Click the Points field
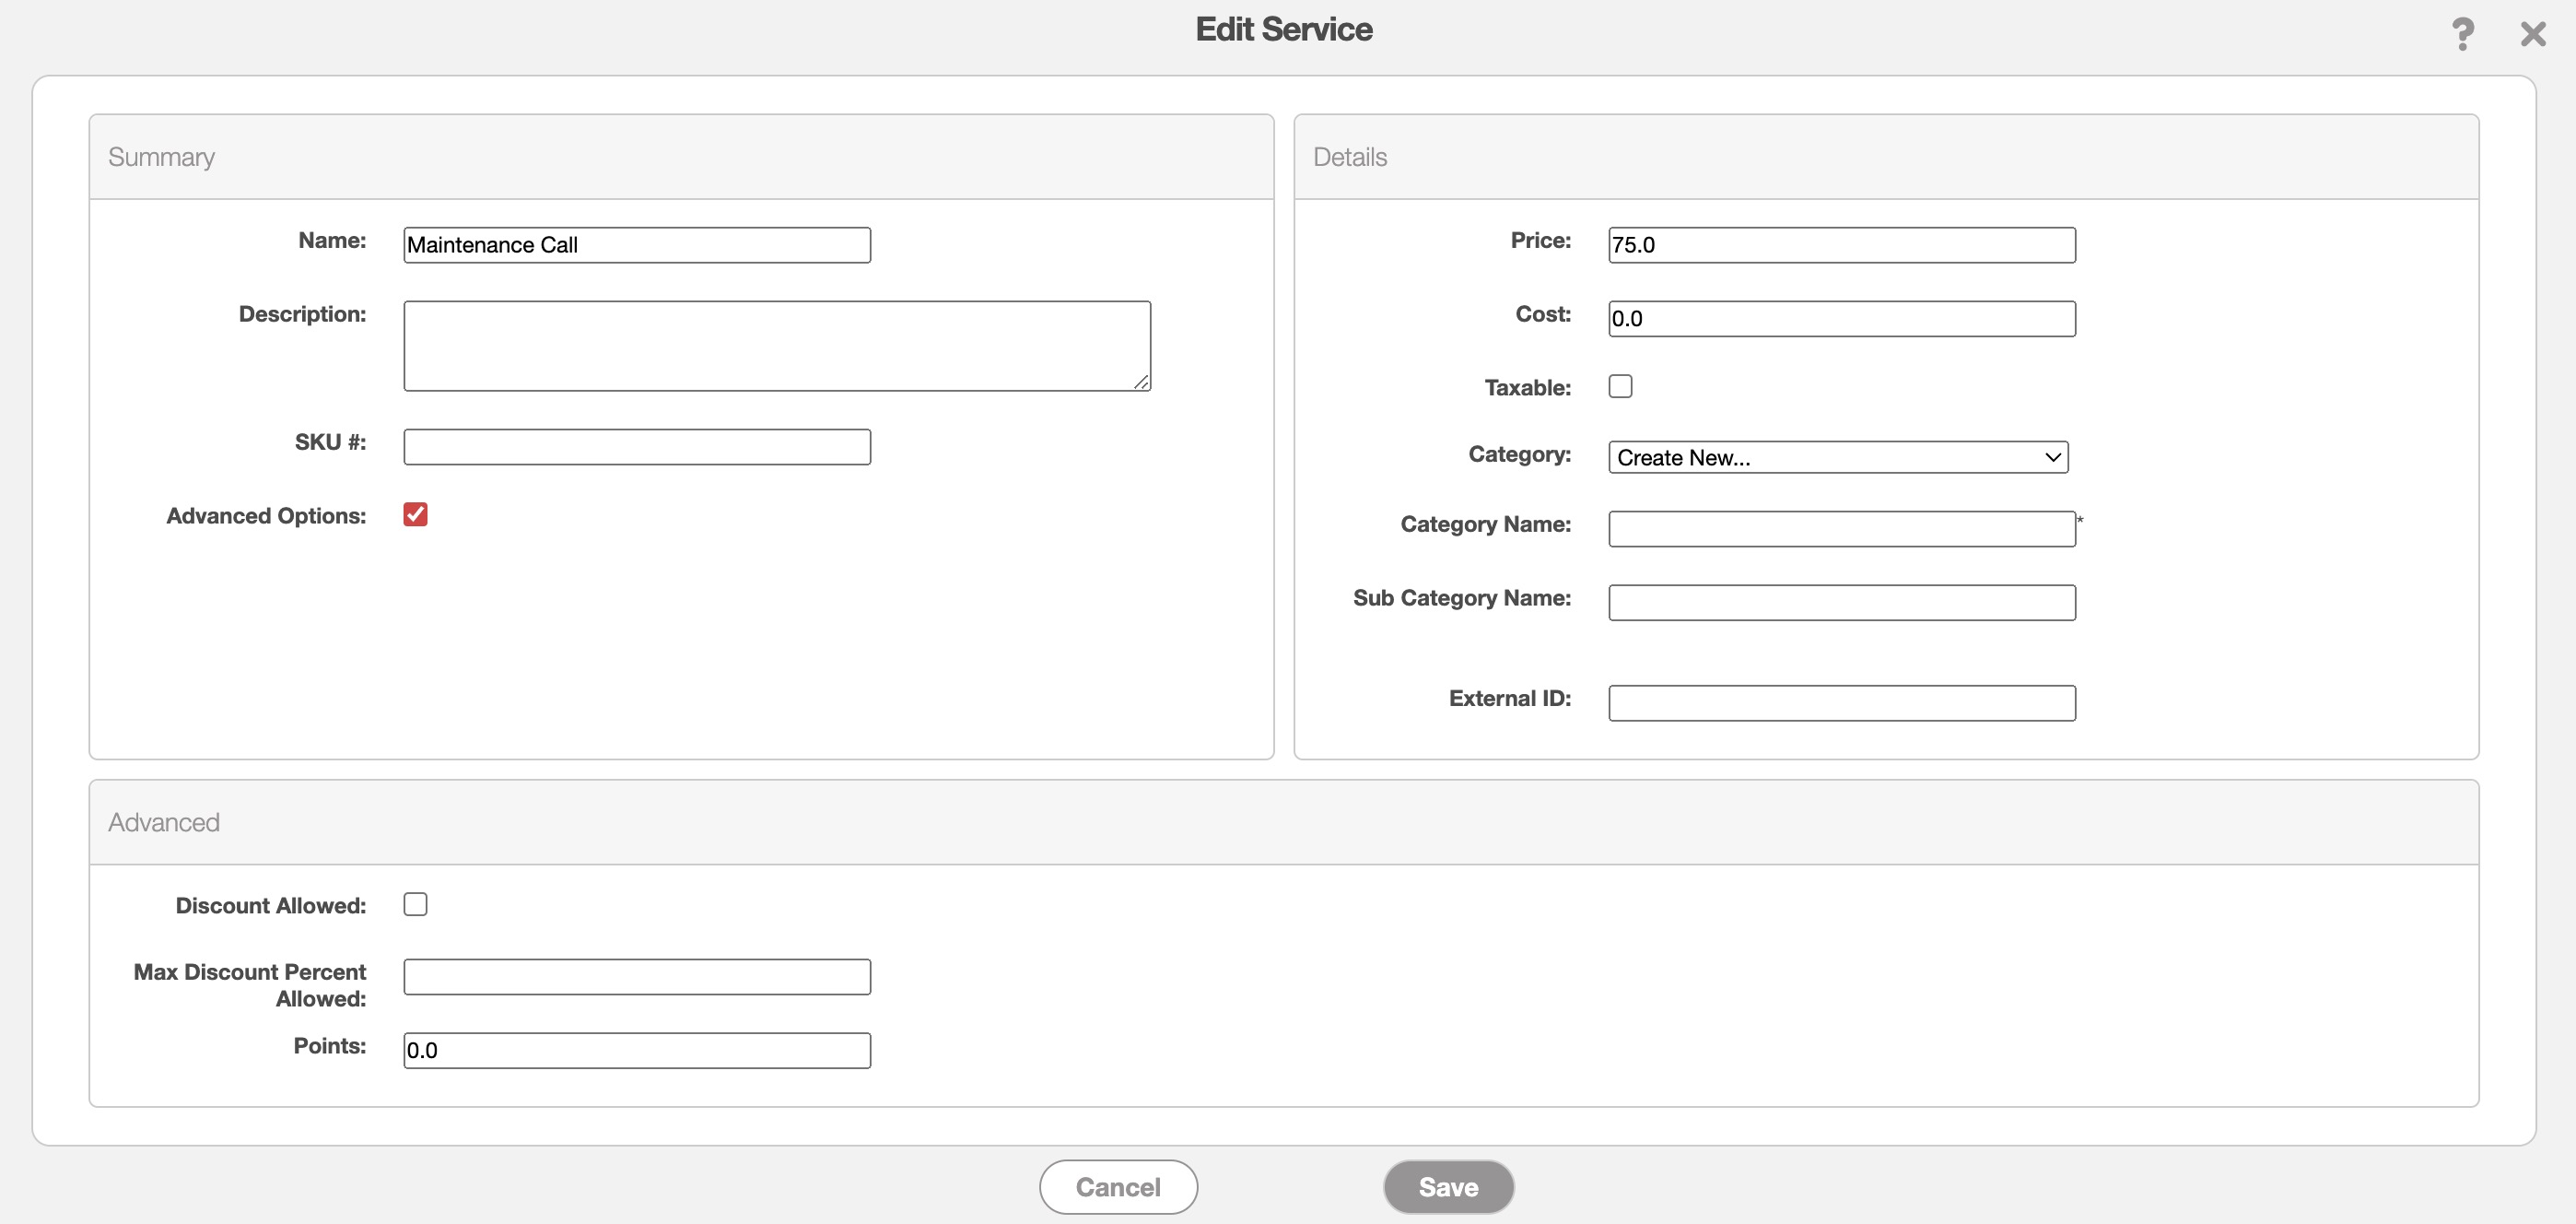This screenshot has width=2576, height=1224. point(636,1051)
